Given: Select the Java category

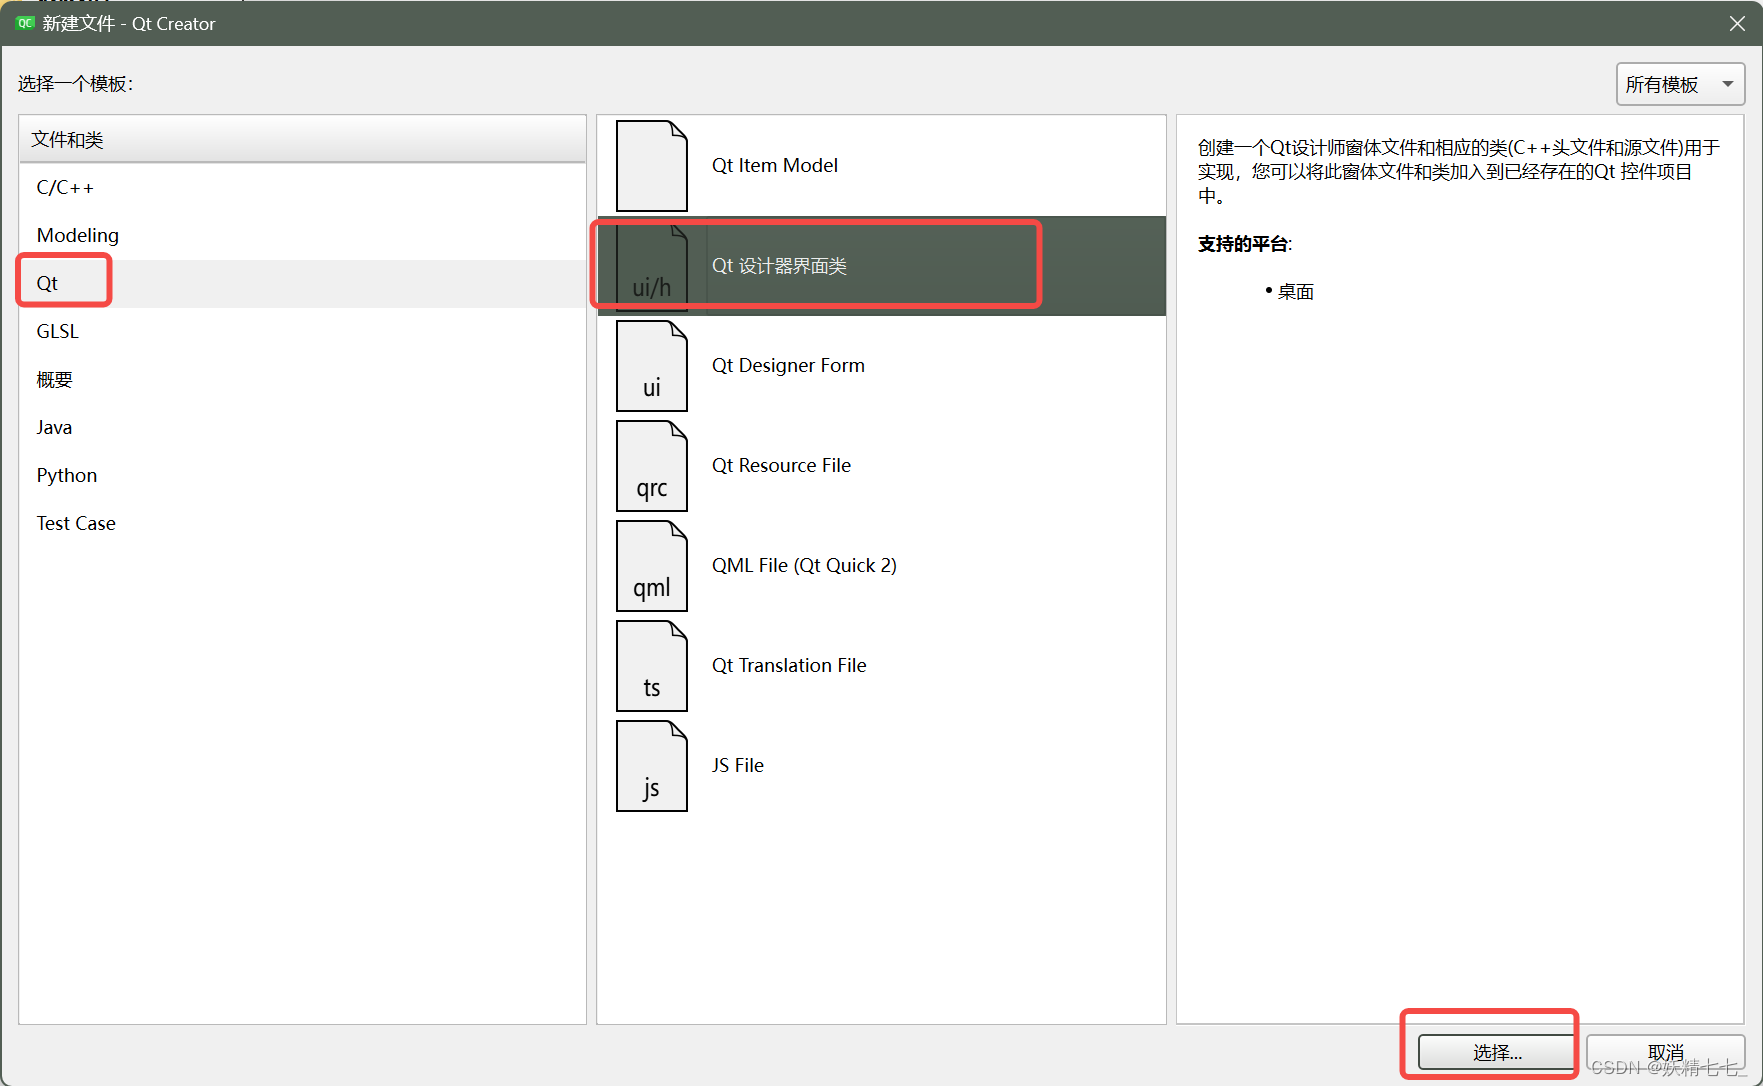Looking at the screenshot, I should coord(302,427).
